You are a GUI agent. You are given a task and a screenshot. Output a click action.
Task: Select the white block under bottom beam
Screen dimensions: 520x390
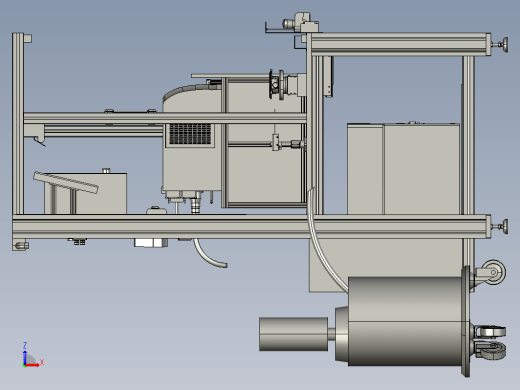[x=151, y=243]
